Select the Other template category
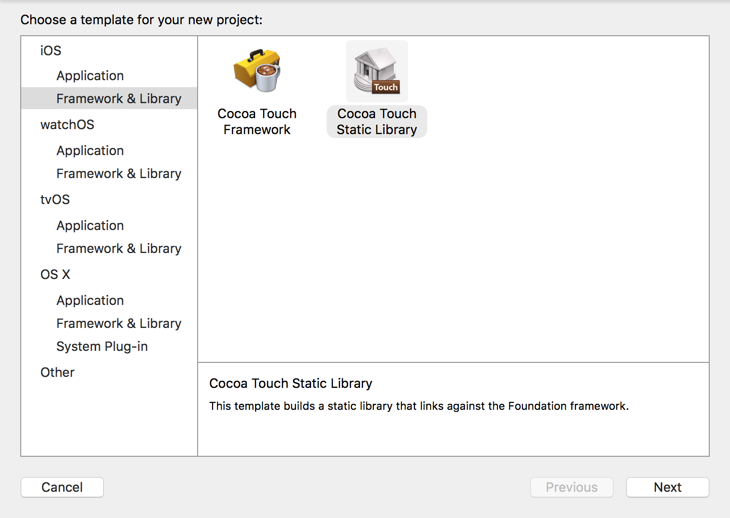The height and width of the screenshot is (518, 730). [57, 372]
